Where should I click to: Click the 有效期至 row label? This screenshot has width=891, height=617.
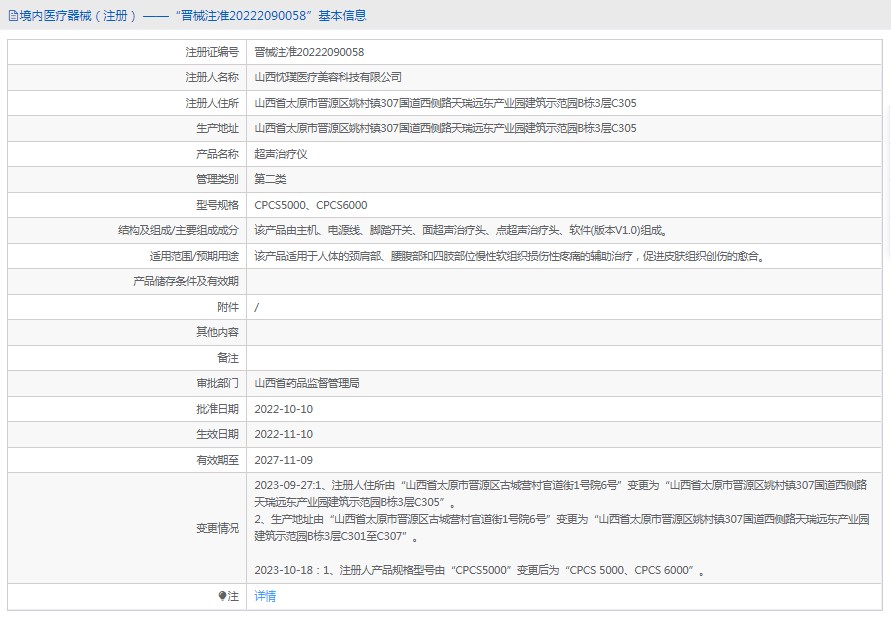point(218,460)
